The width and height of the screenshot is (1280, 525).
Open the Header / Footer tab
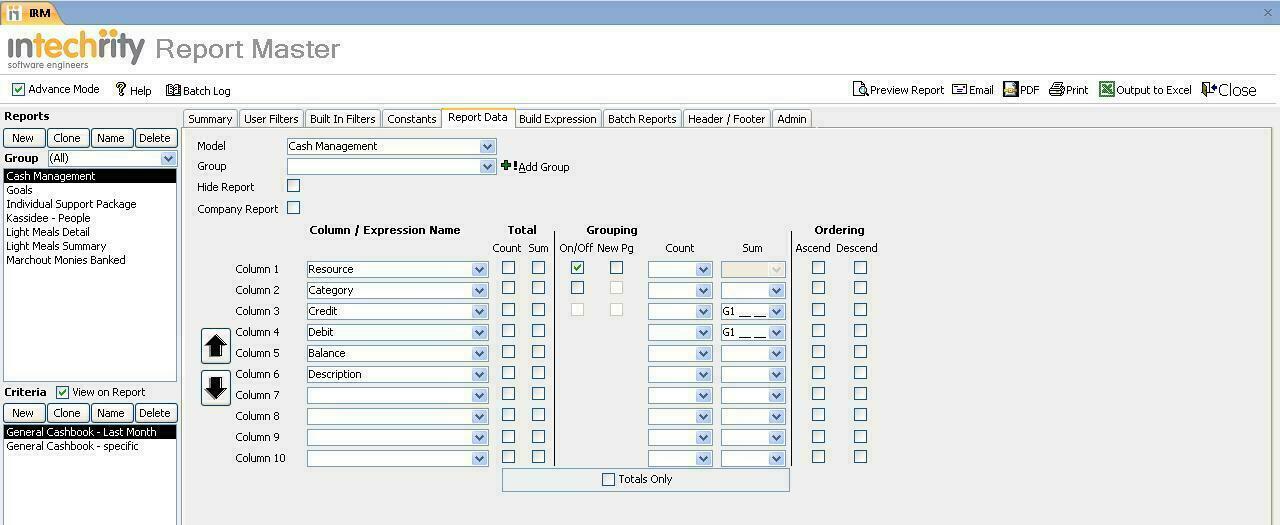(x=727, y=119)
